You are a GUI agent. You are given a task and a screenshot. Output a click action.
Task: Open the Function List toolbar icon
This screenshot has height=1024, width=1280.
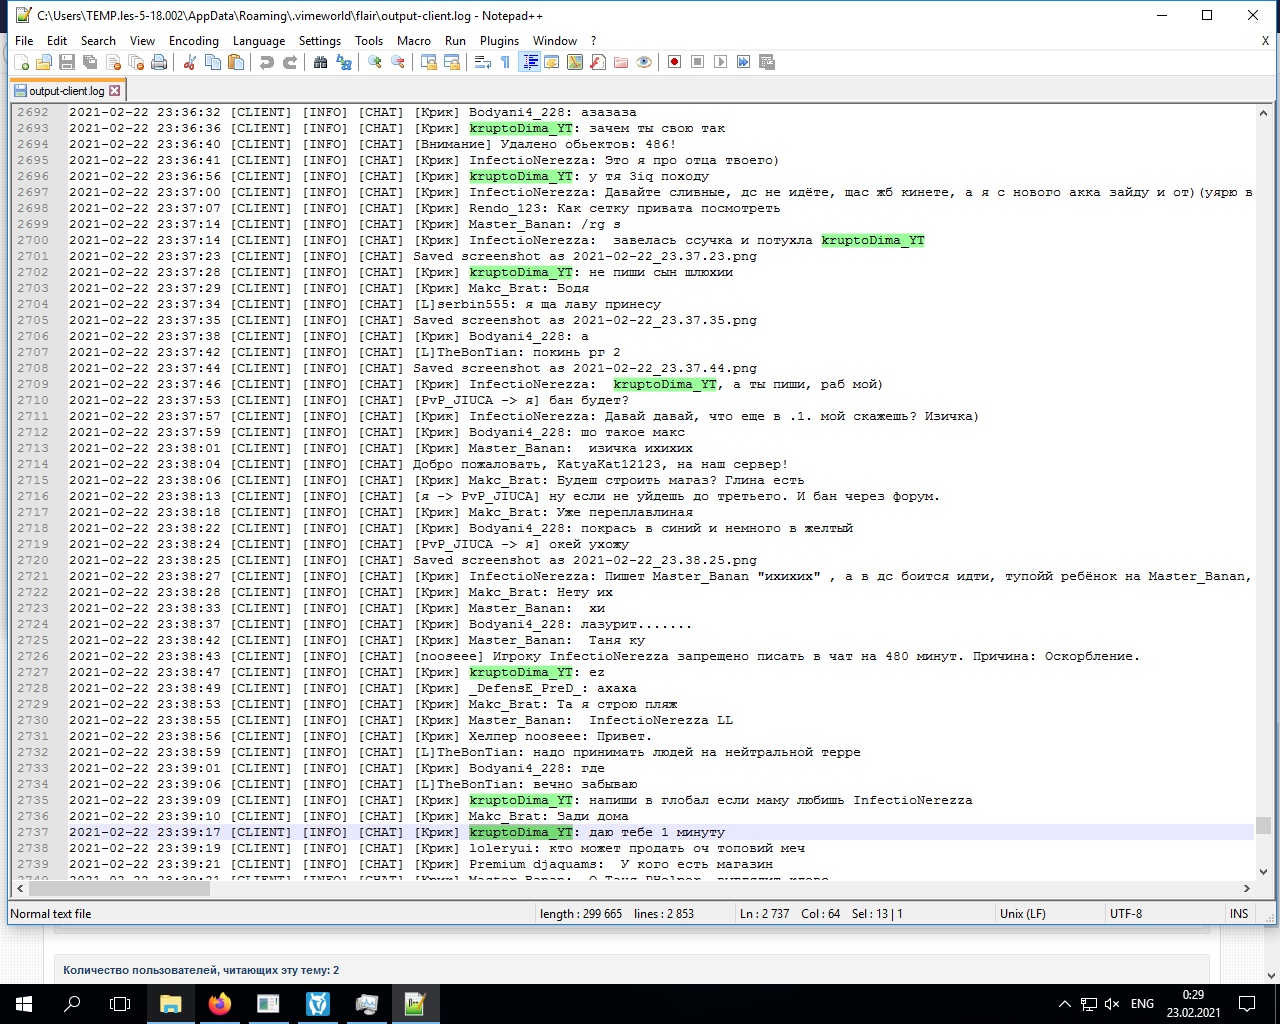(597, 62)
